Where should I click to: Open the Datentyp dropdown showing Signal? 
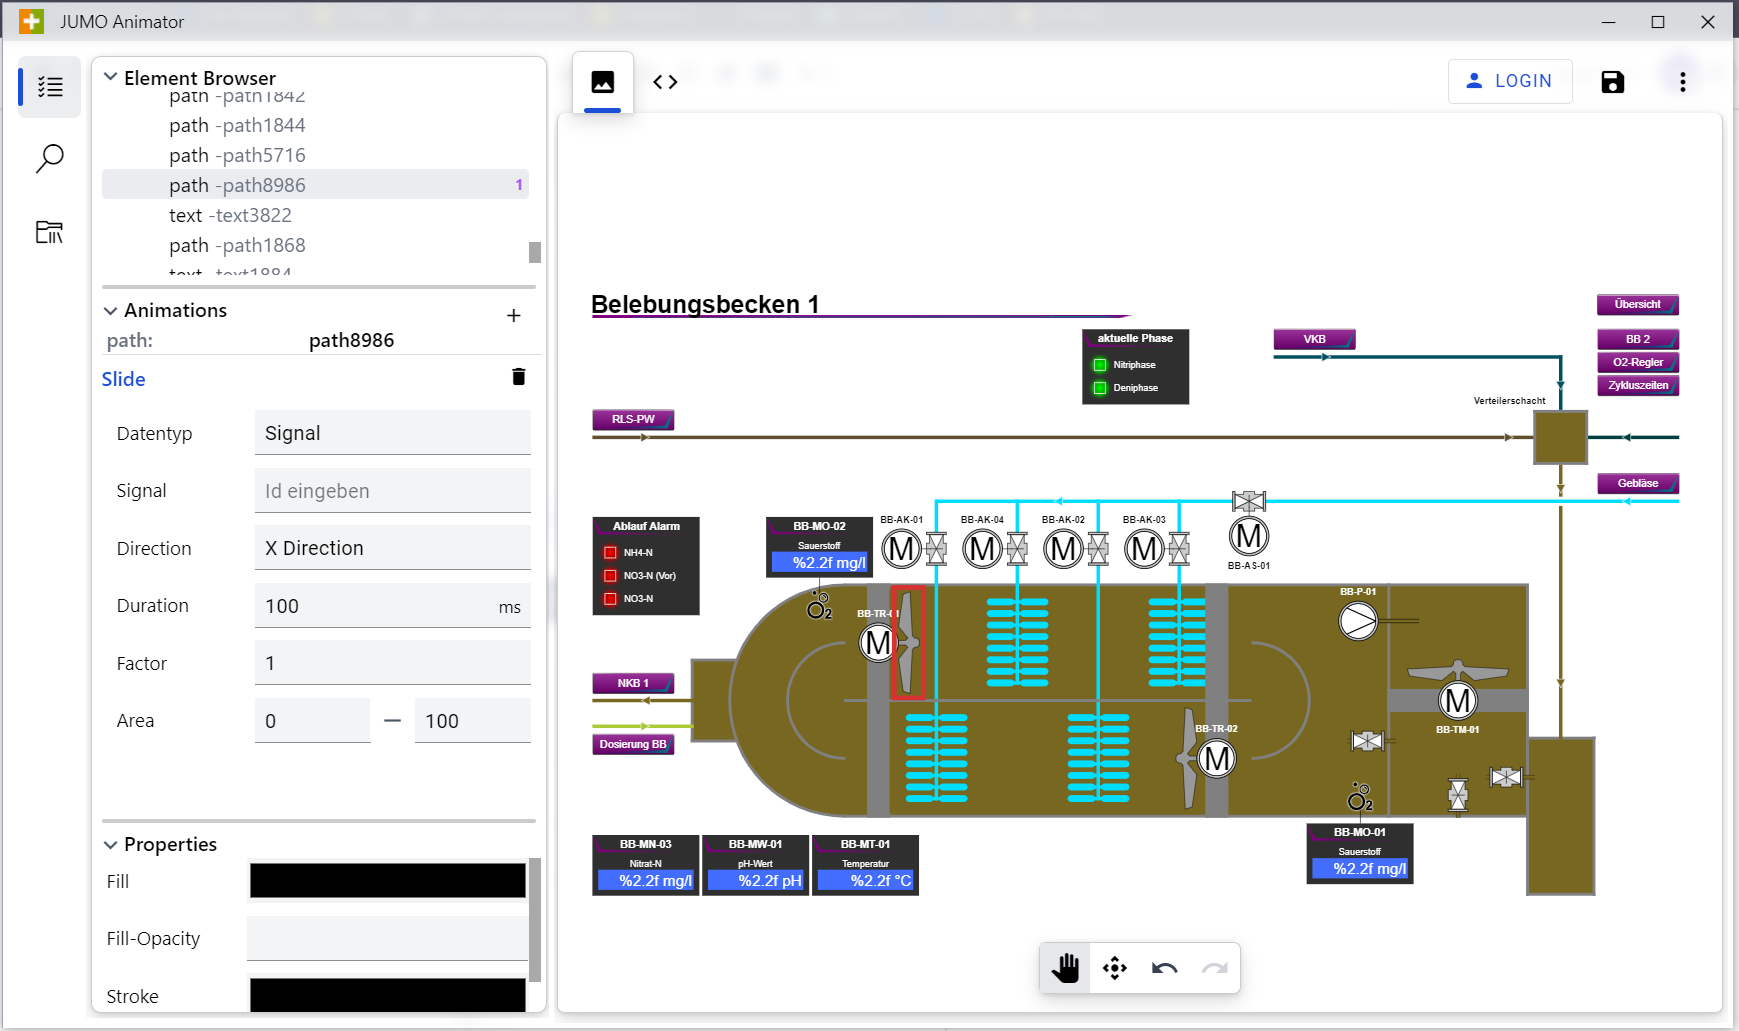(x=392, y=433)
